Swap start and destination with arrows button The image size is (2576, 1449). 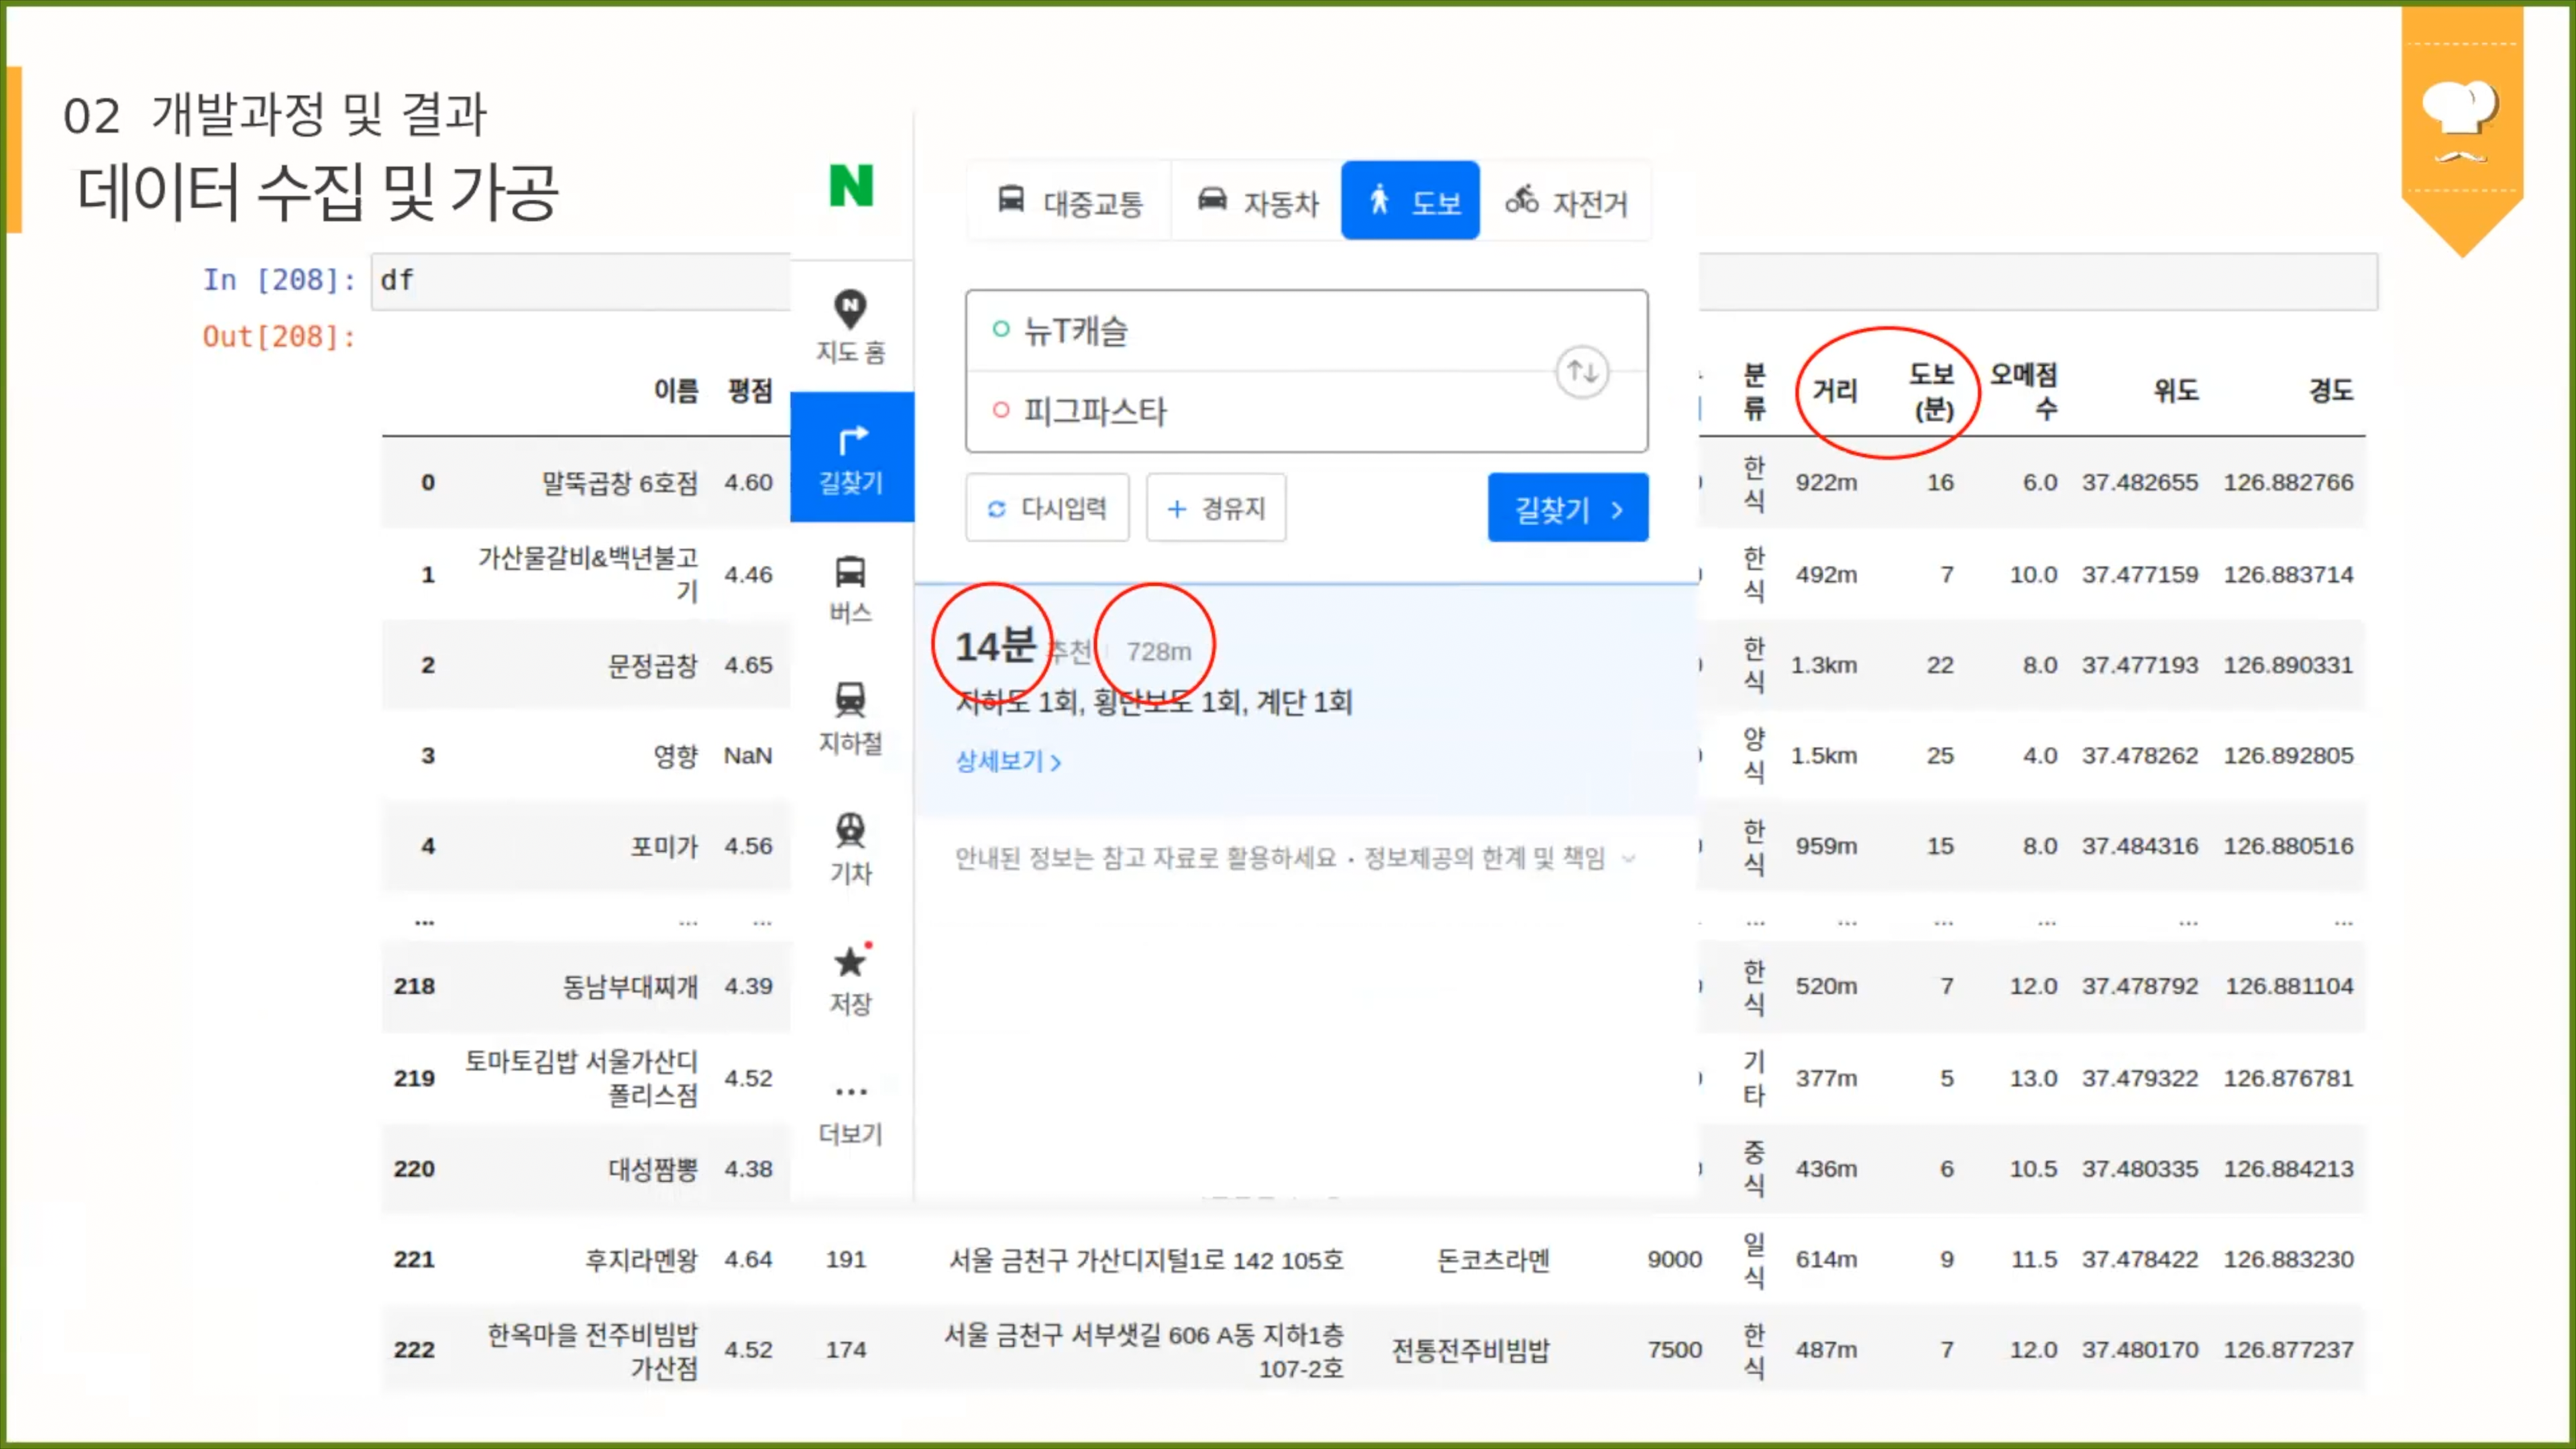point(1581,372)
